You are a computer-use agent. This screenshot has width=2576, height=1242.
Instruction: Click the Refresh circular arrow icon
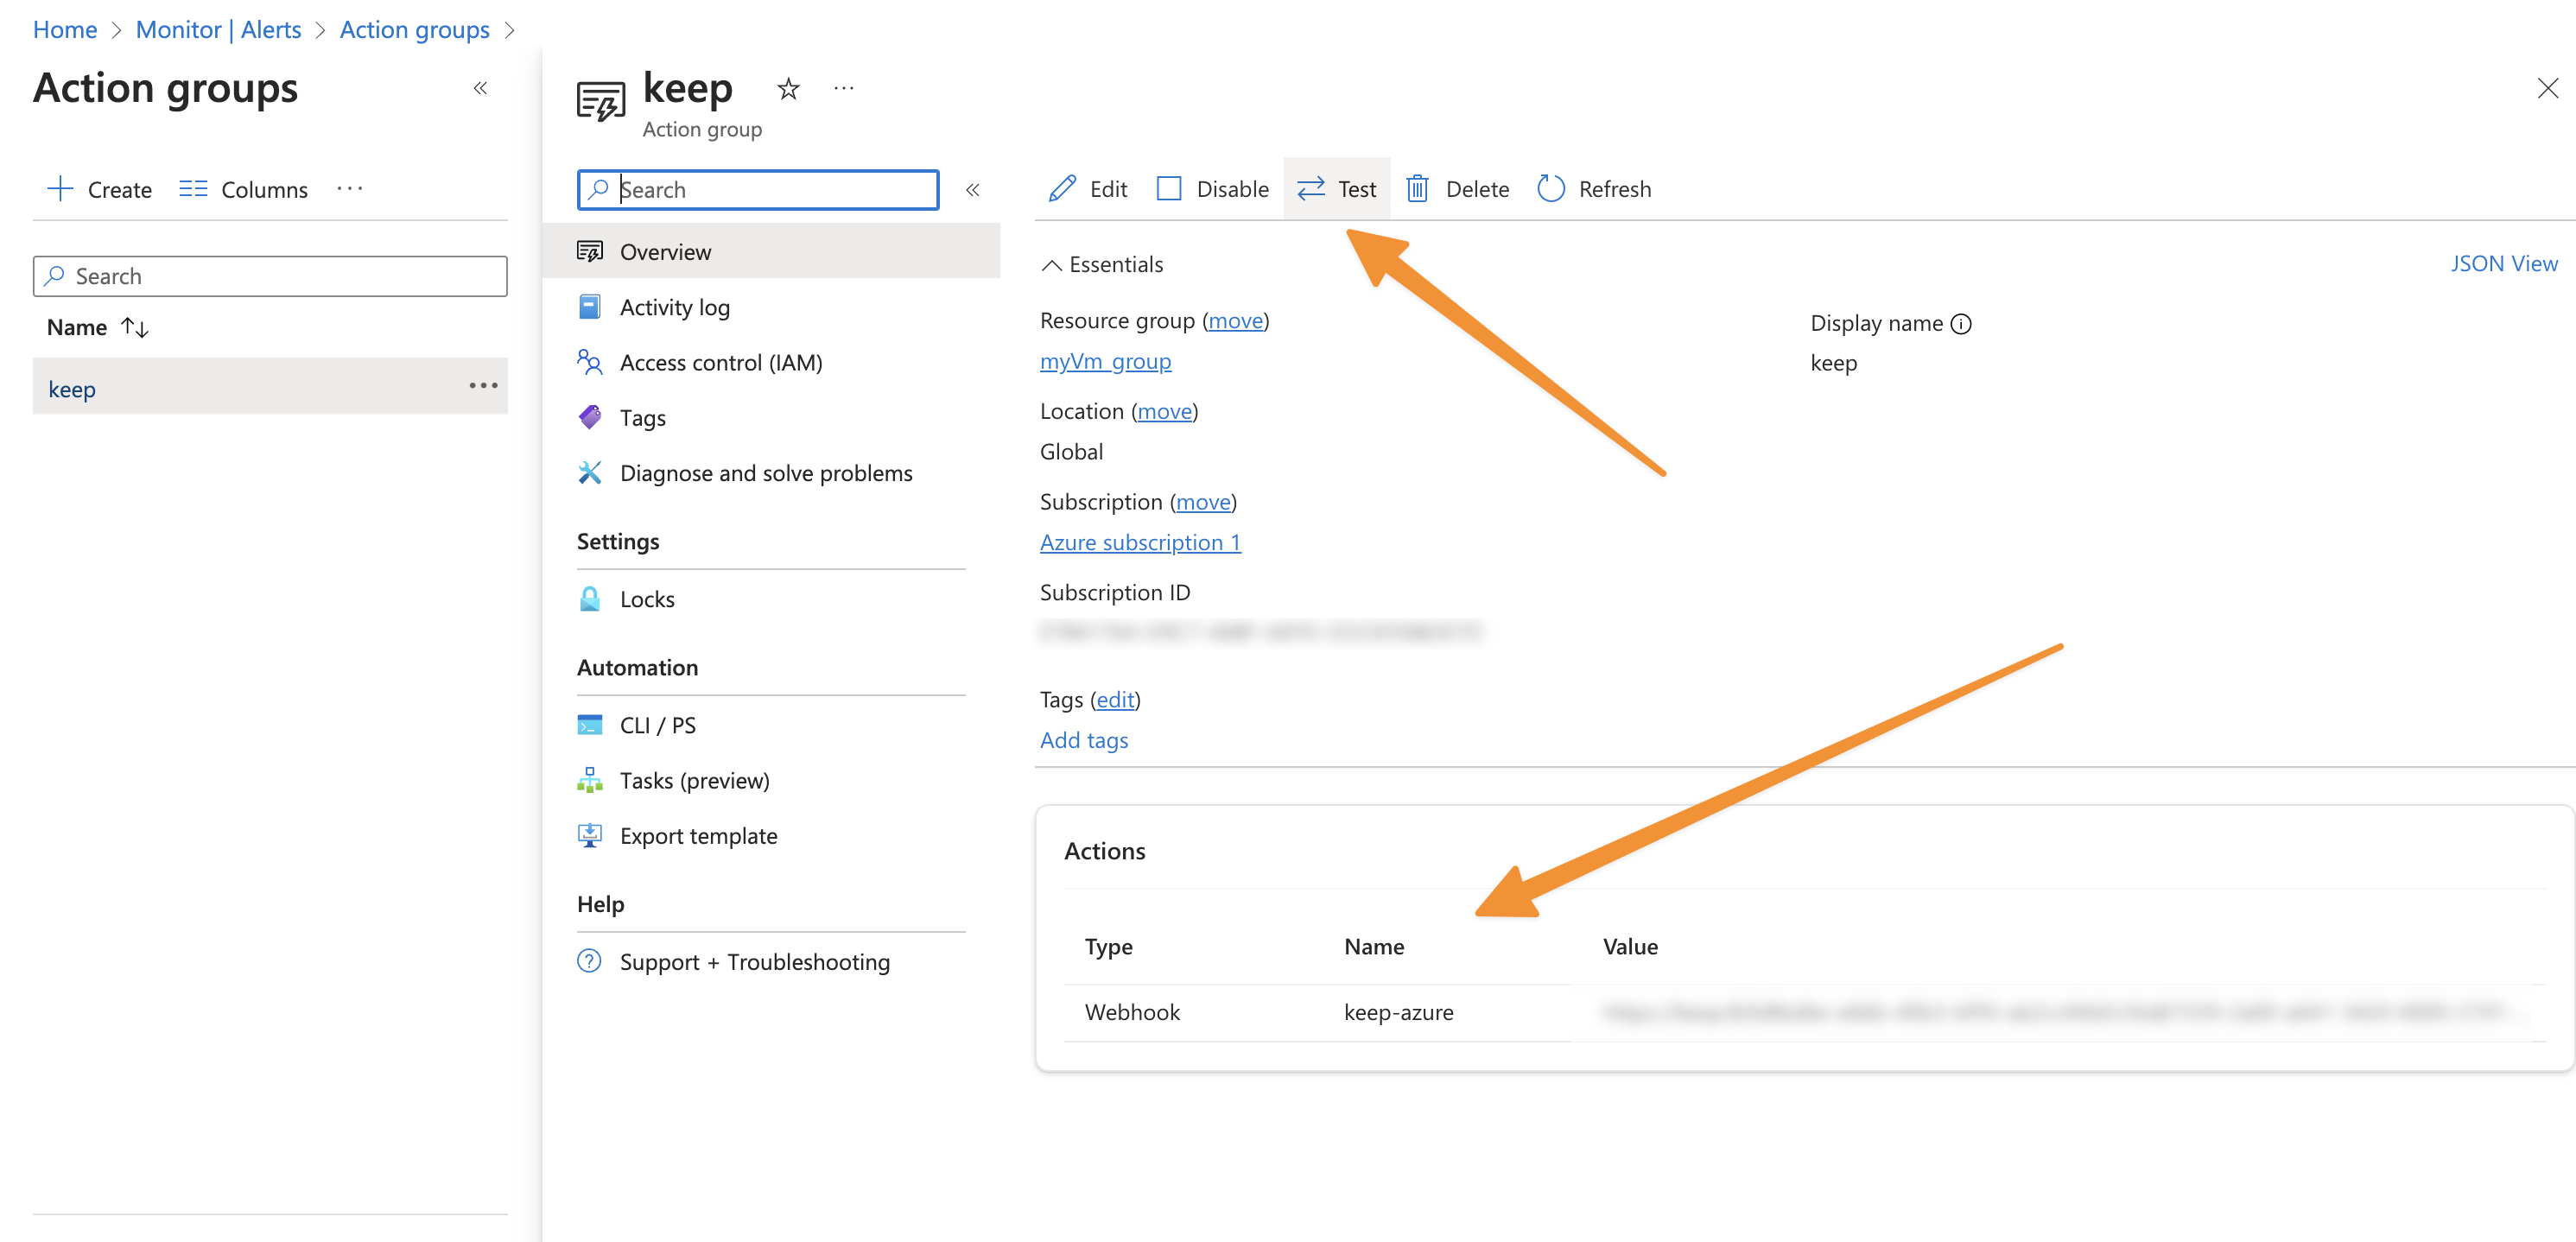(1550, 189)
